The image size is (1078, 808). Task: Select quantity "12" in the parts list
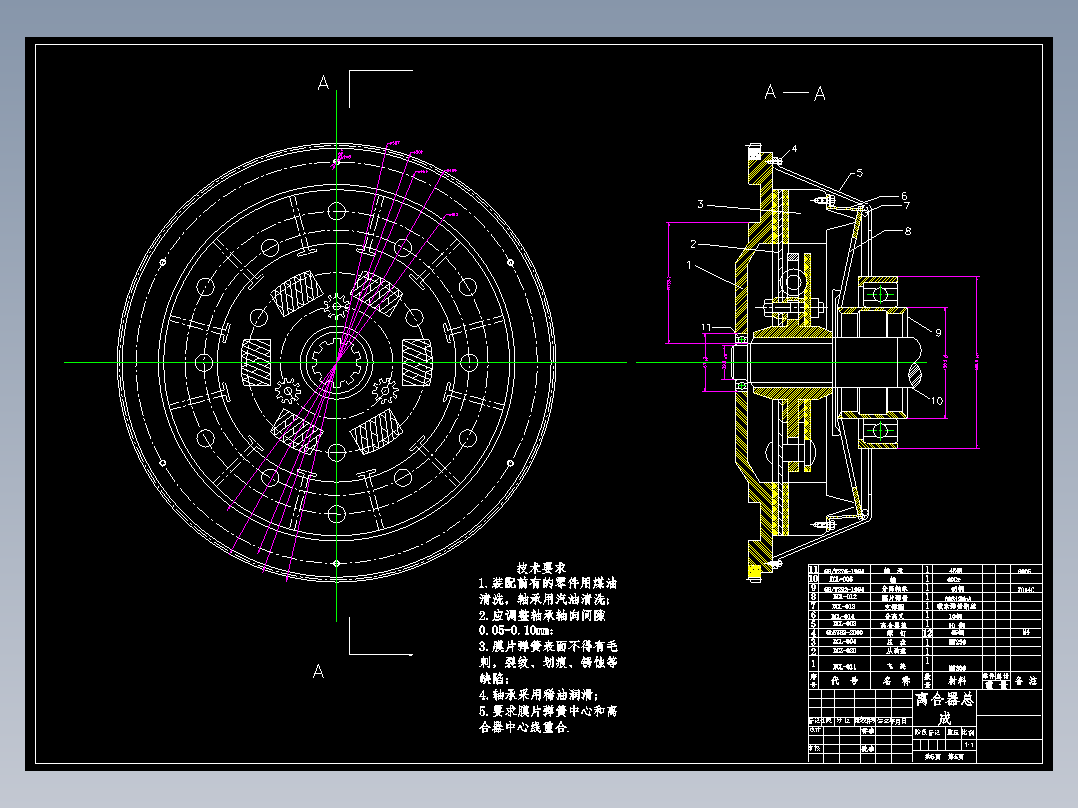(x=927, y=633)
